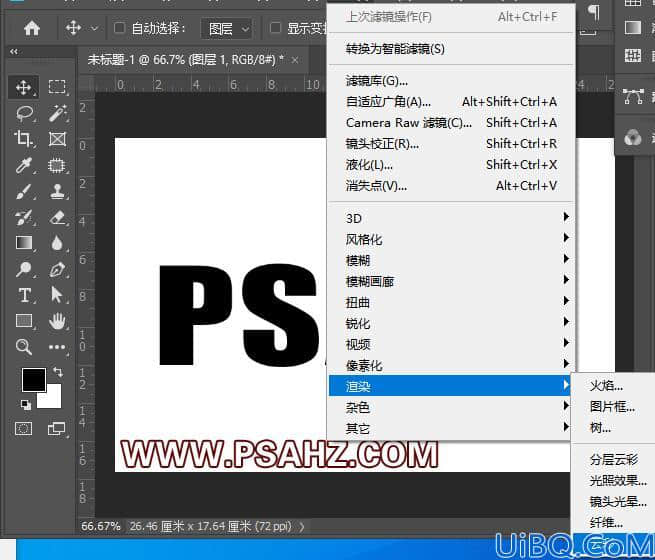Select the Horizontal Type tool
The image size is (655, 560).
tap(24, 295)
